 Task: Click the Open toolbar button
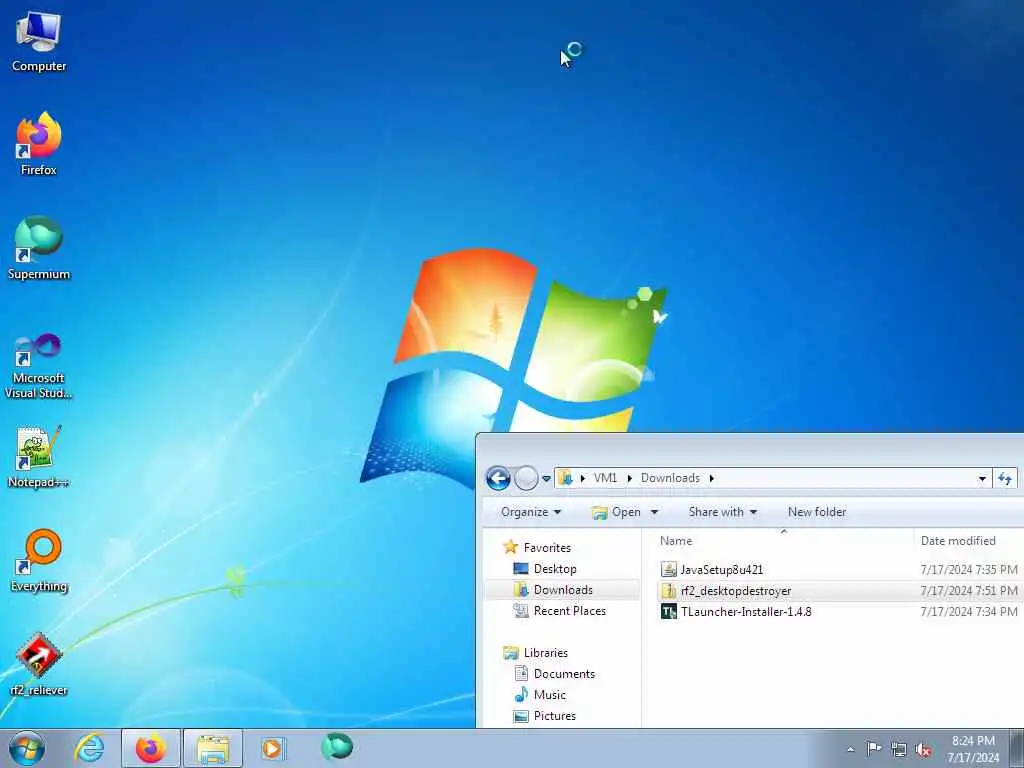pos(616,512)
